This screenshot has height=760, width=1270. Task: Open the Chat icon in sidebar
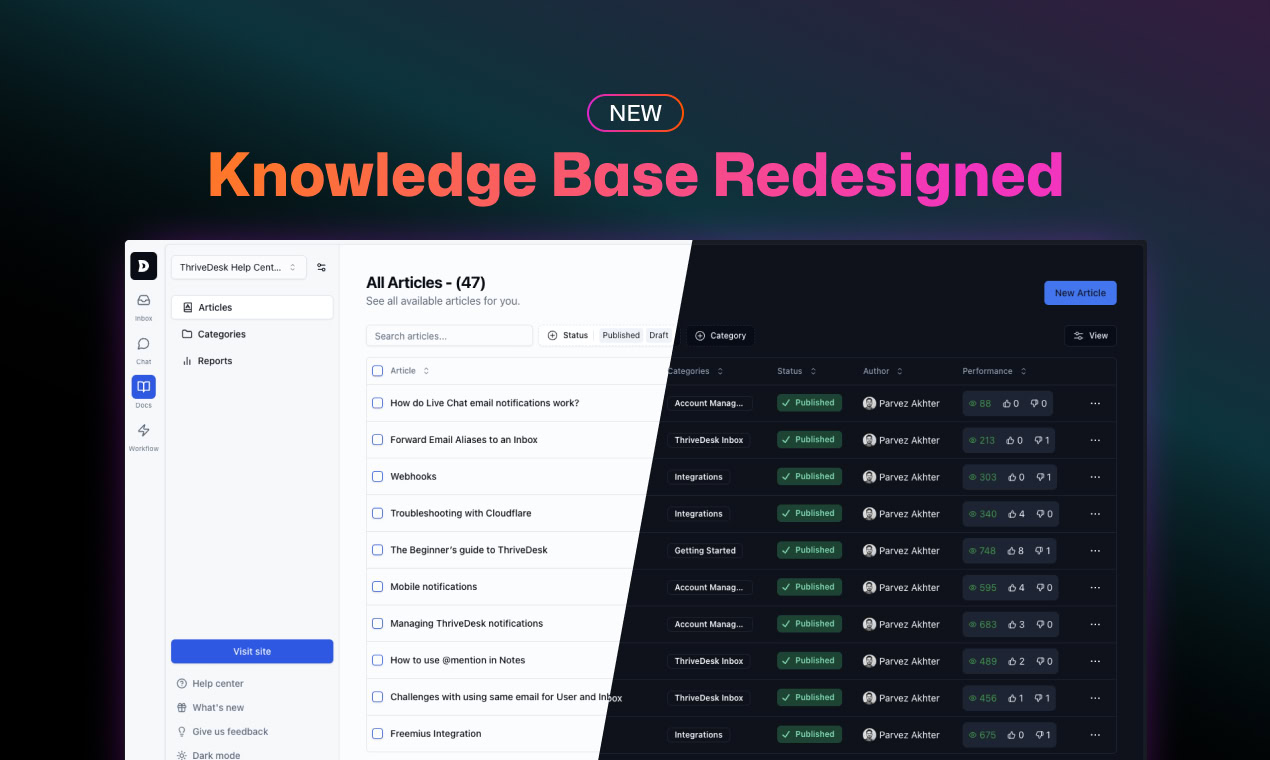pyautogui.click(x=144, y=345)
